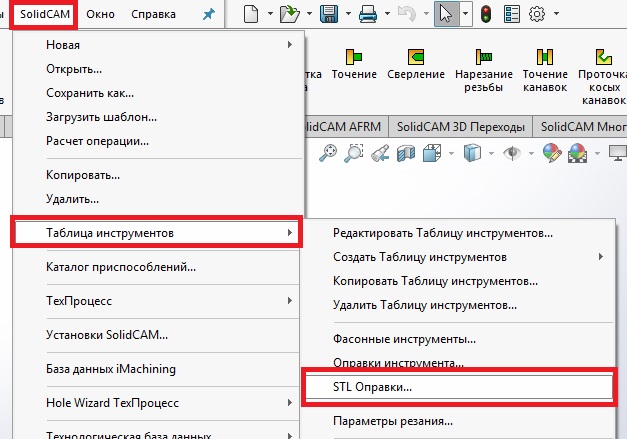Viewport: 627px width, 439px height.
Task: Open the dropdown arrow next to Save
Action: (x=348, y=14)
